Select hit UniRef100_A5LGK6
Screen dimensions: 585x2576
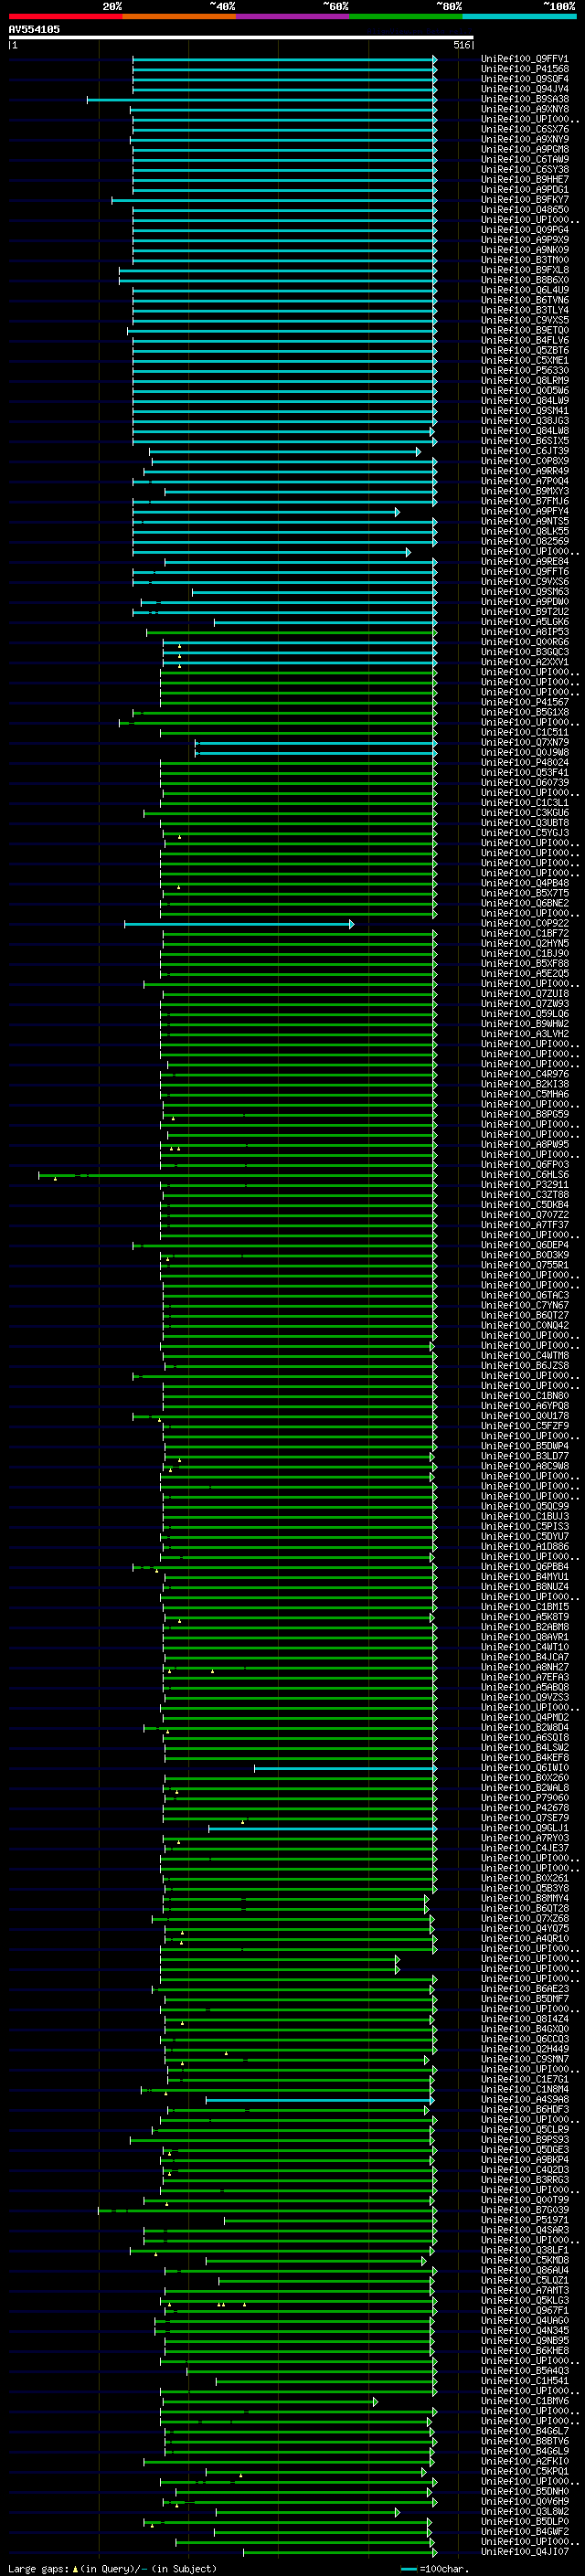tap(525, 622)
